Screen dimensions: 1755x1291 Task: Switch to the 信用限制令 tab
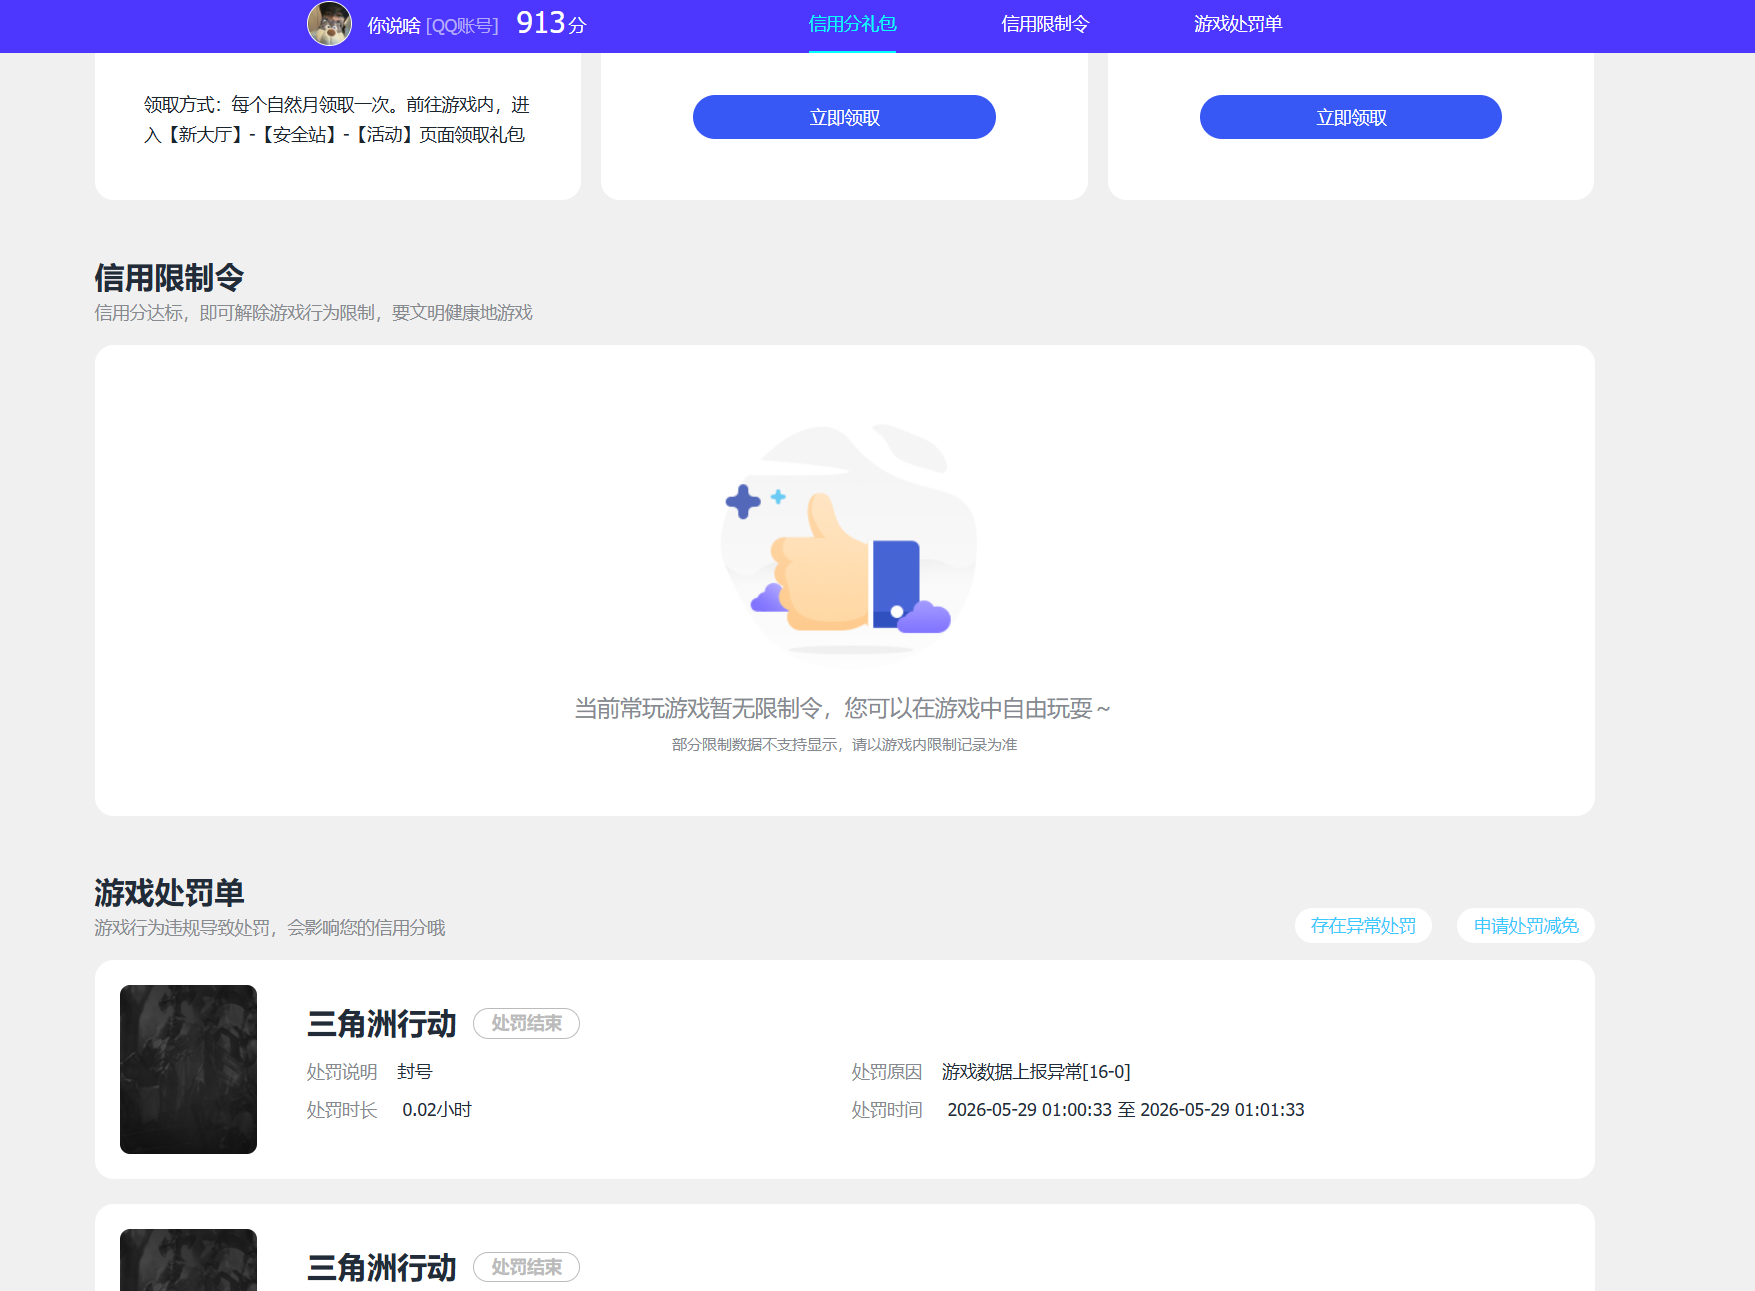[1045, 24]
